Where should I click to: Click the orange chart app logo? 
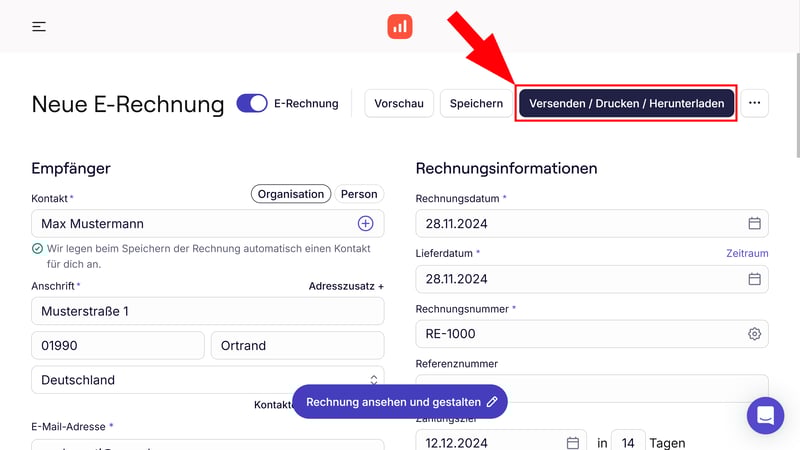[x=400, y=27]
